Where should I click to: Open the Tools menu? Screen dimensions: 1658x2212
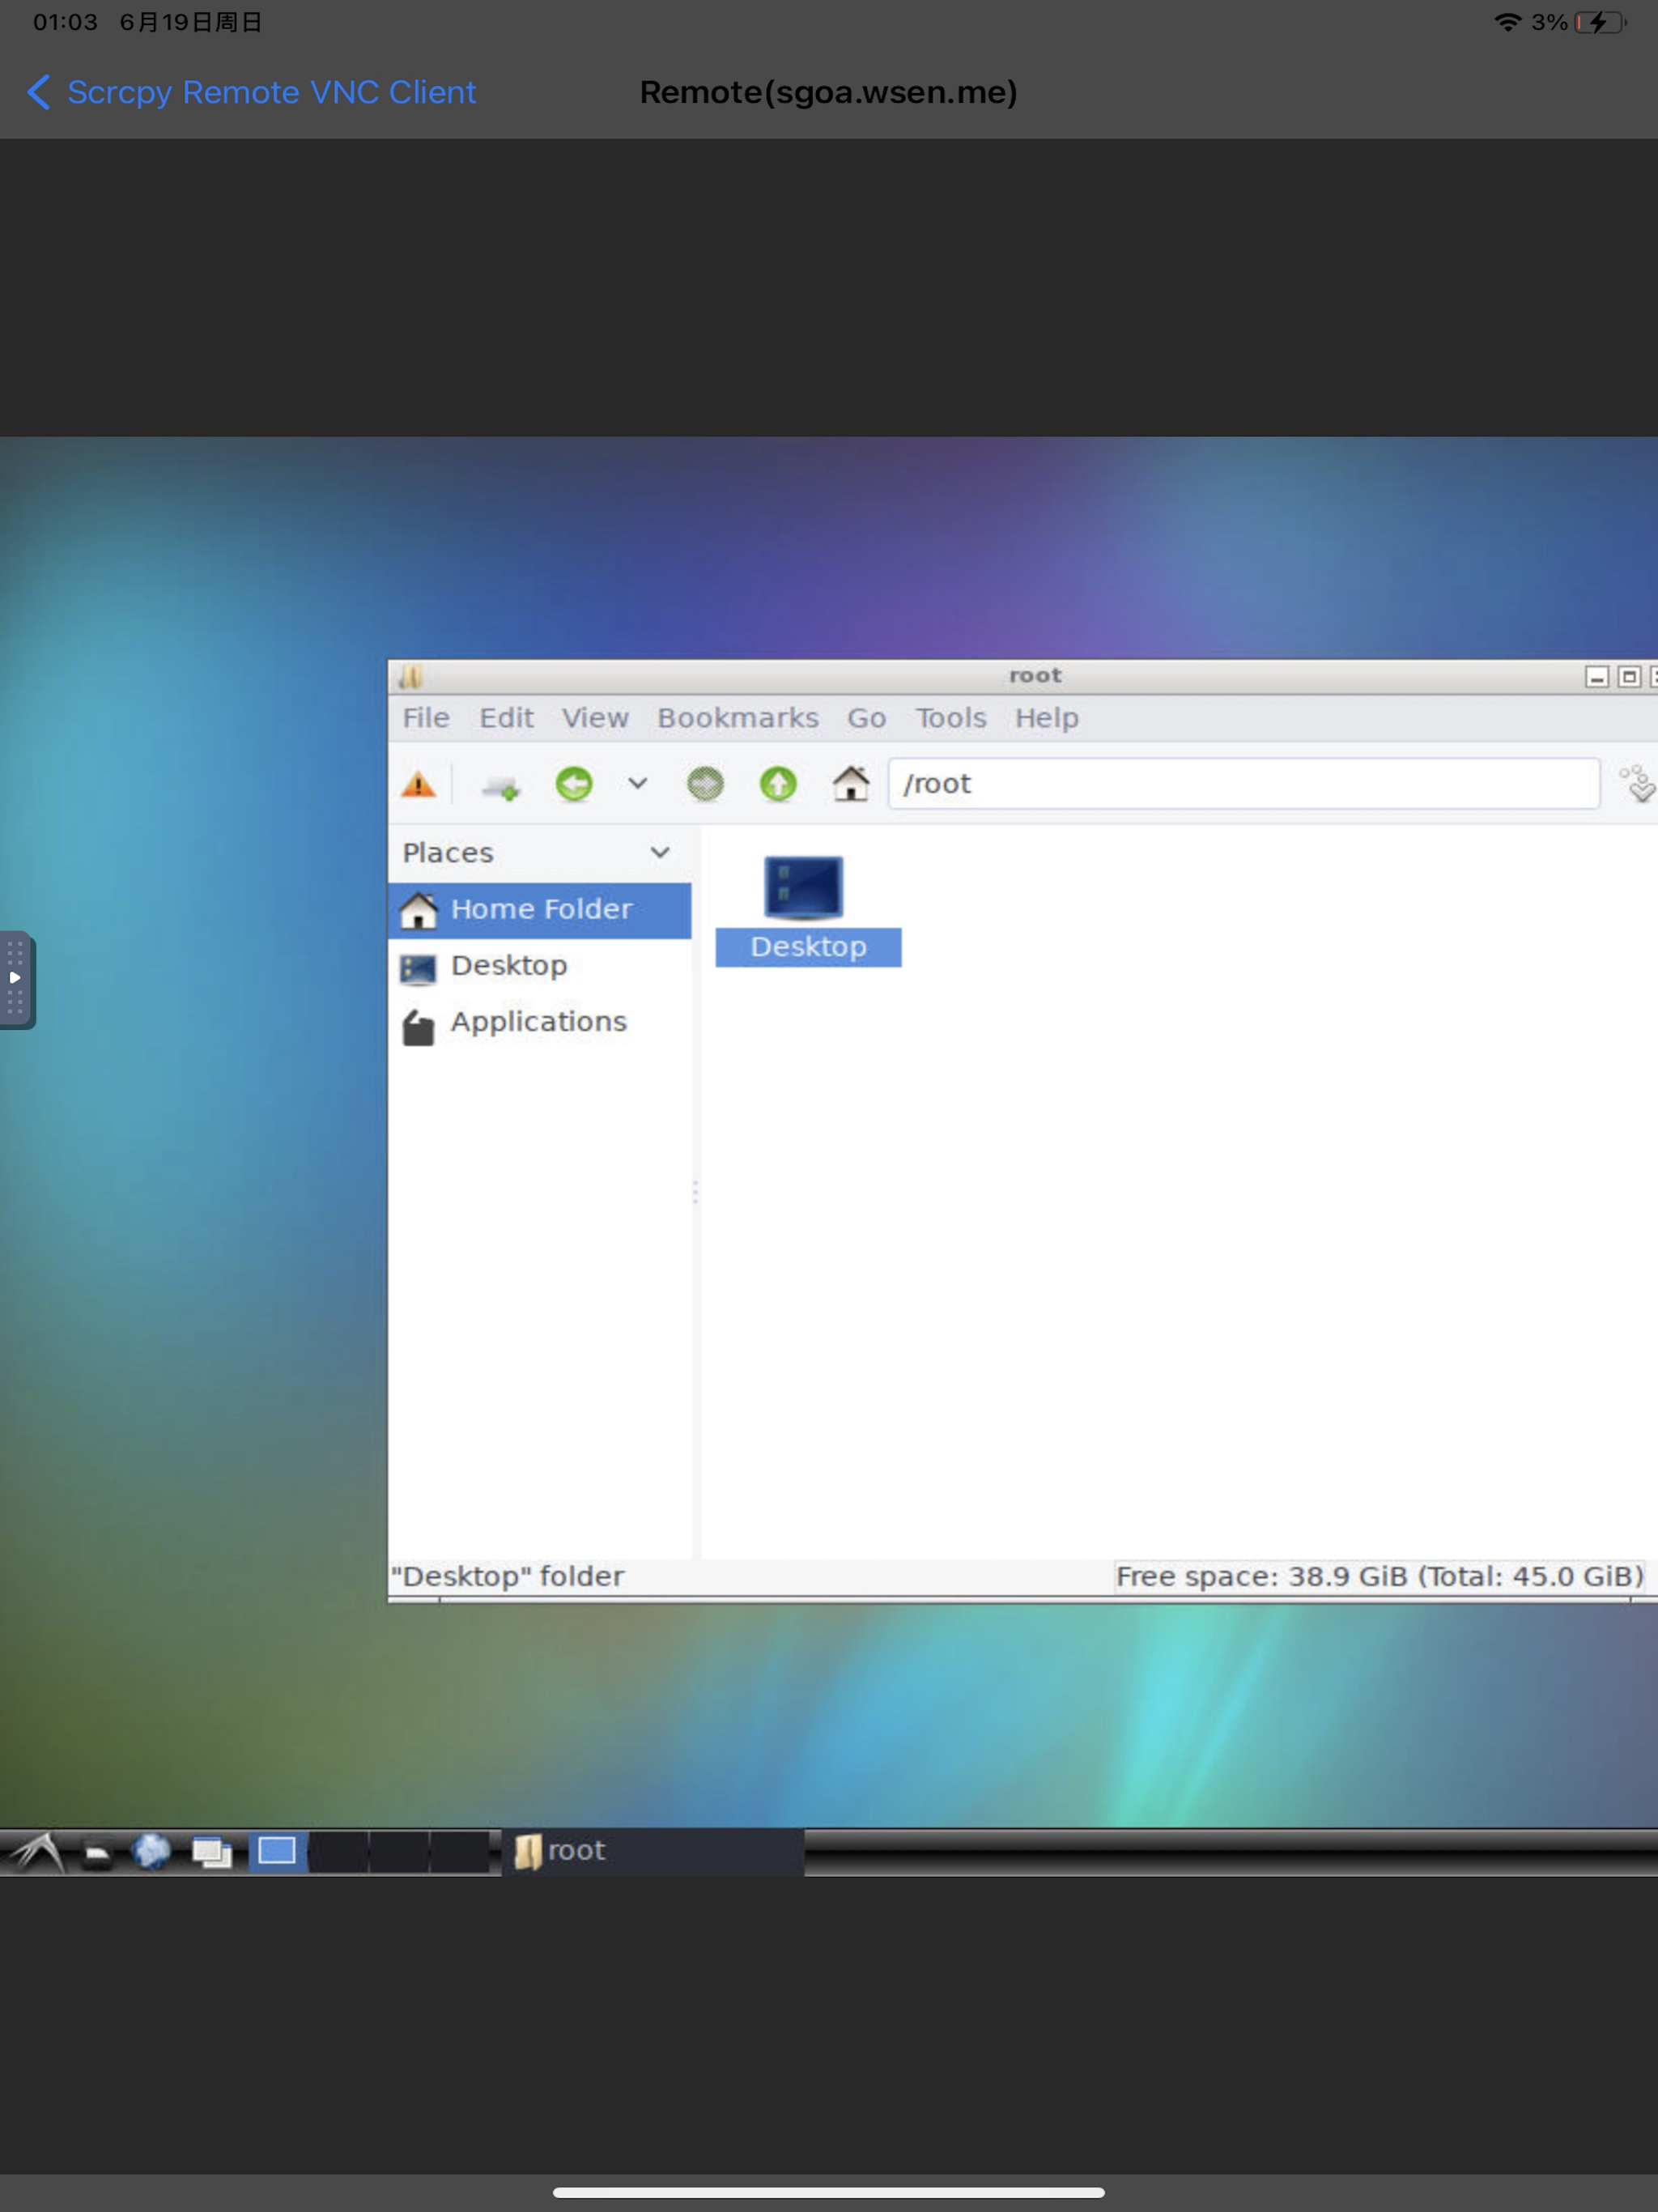pos(950,718)
